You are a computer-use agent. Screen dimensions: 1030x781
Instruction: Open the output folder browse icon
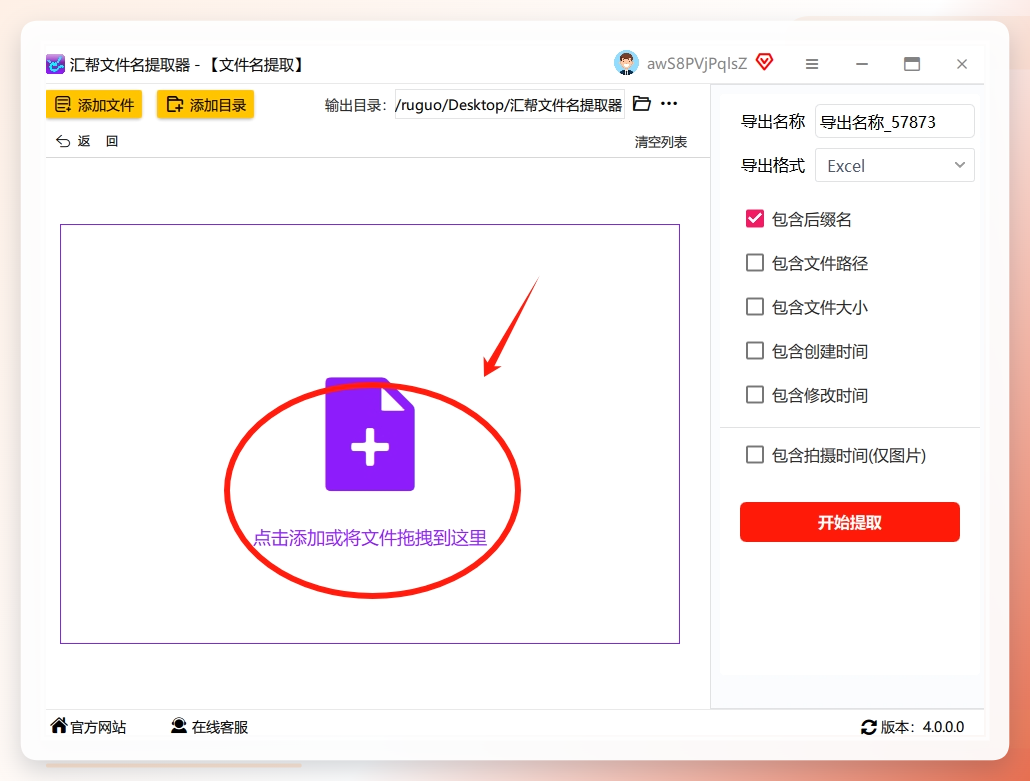(642, 104)
